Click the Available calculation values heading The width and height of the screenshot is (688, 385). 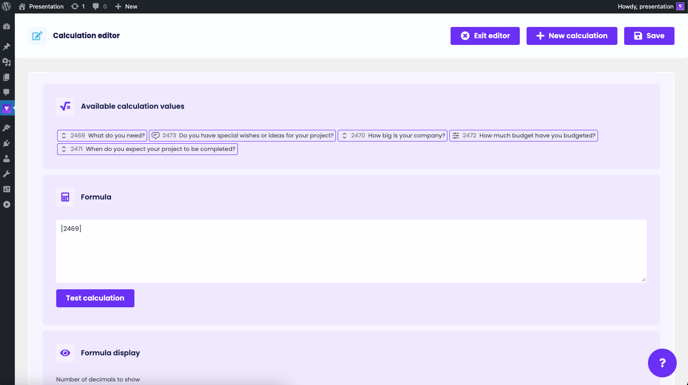(133, 106)
